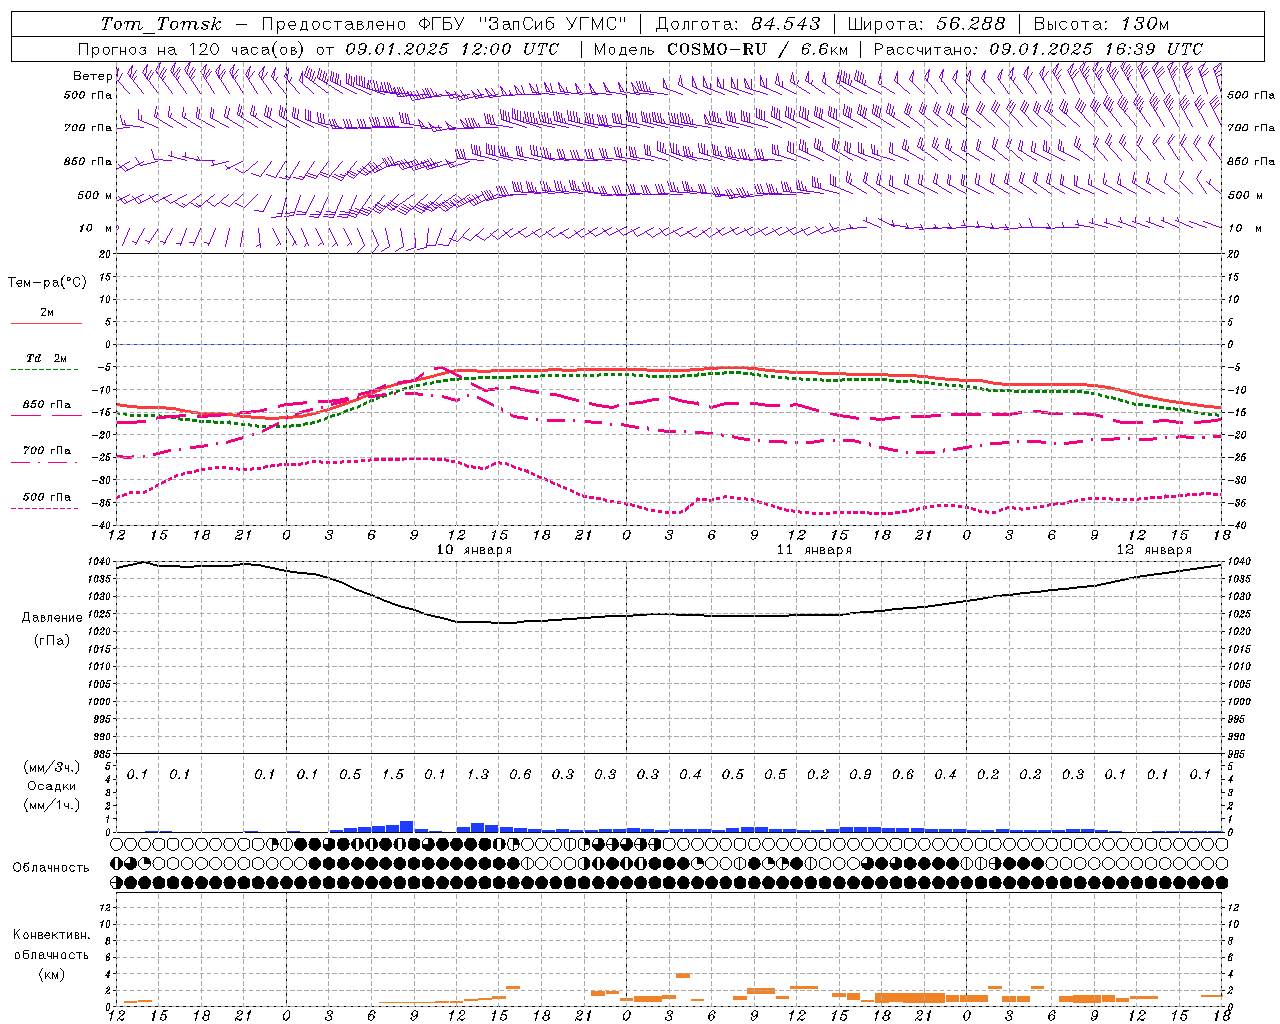This screenshot has height=1024, width=1280.
Task: Click the 3-hour precipitation value "1.5"
Action: (x=393, y=775)
